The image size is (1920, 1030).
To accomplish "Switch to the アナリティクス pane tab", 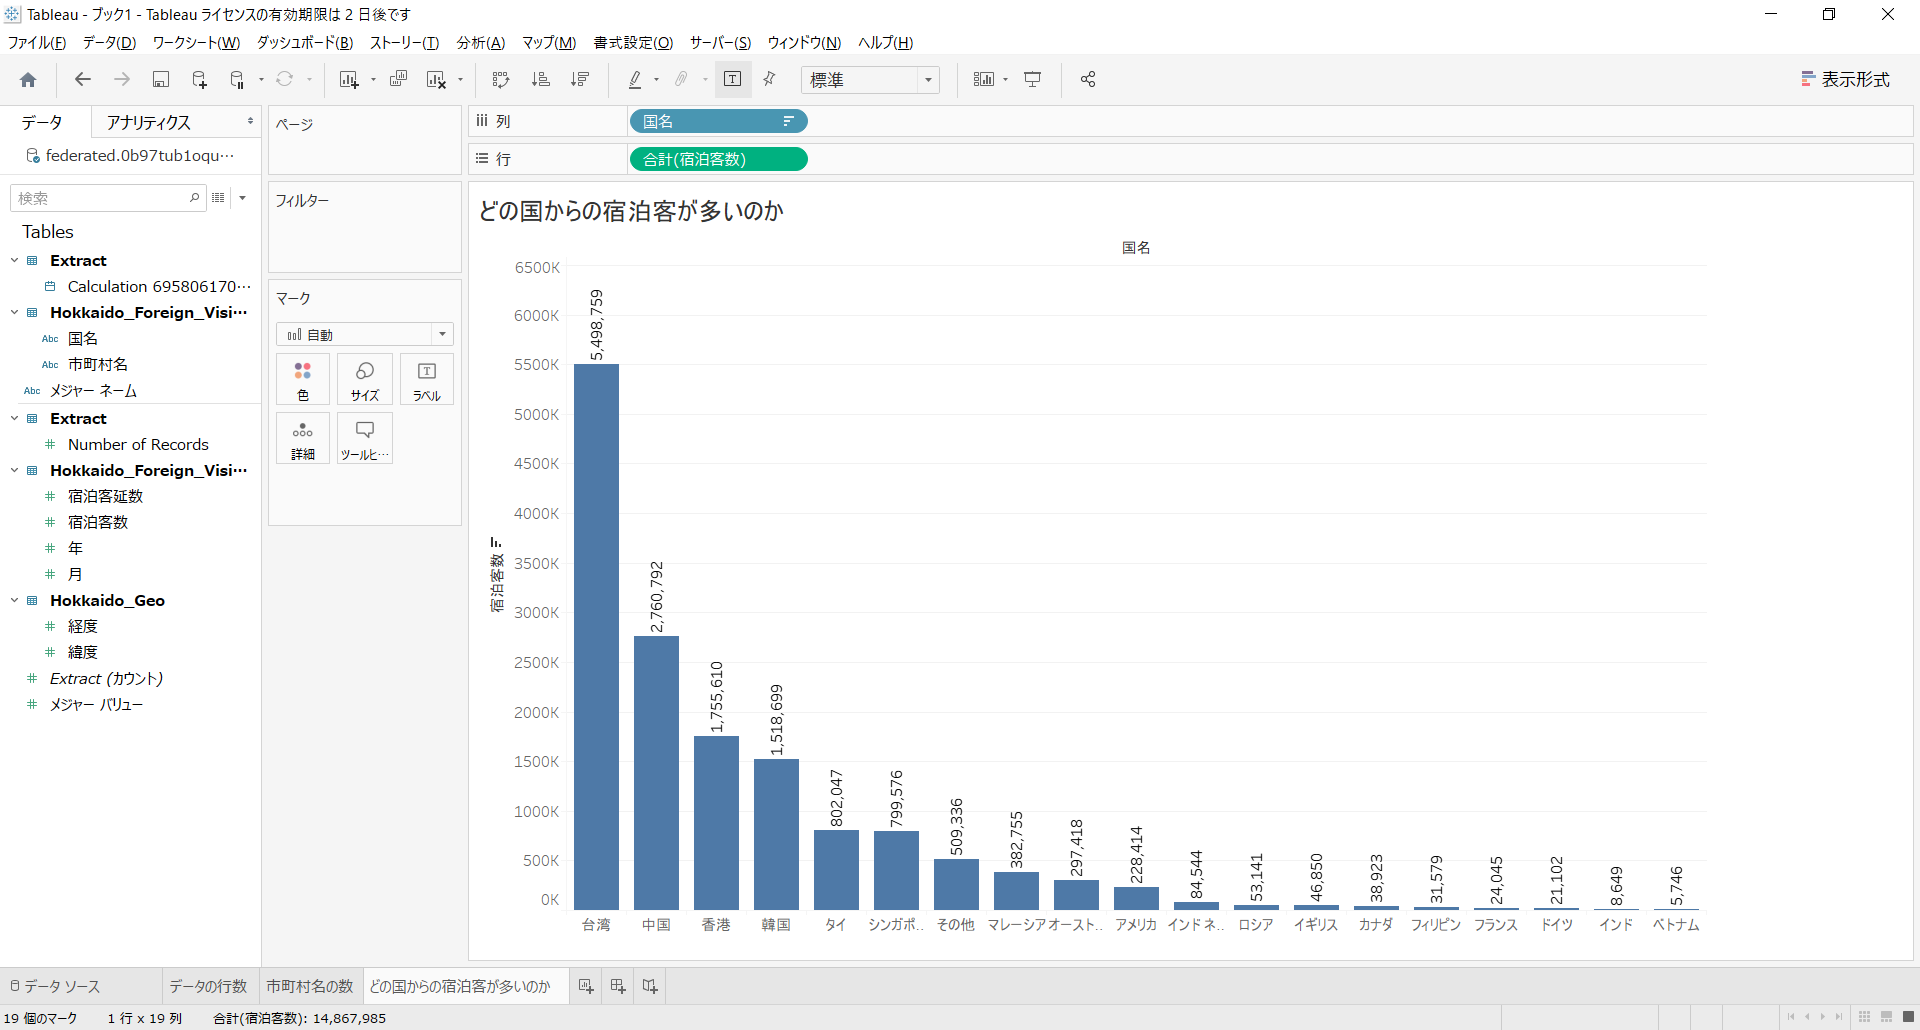I will coord(149,122).
